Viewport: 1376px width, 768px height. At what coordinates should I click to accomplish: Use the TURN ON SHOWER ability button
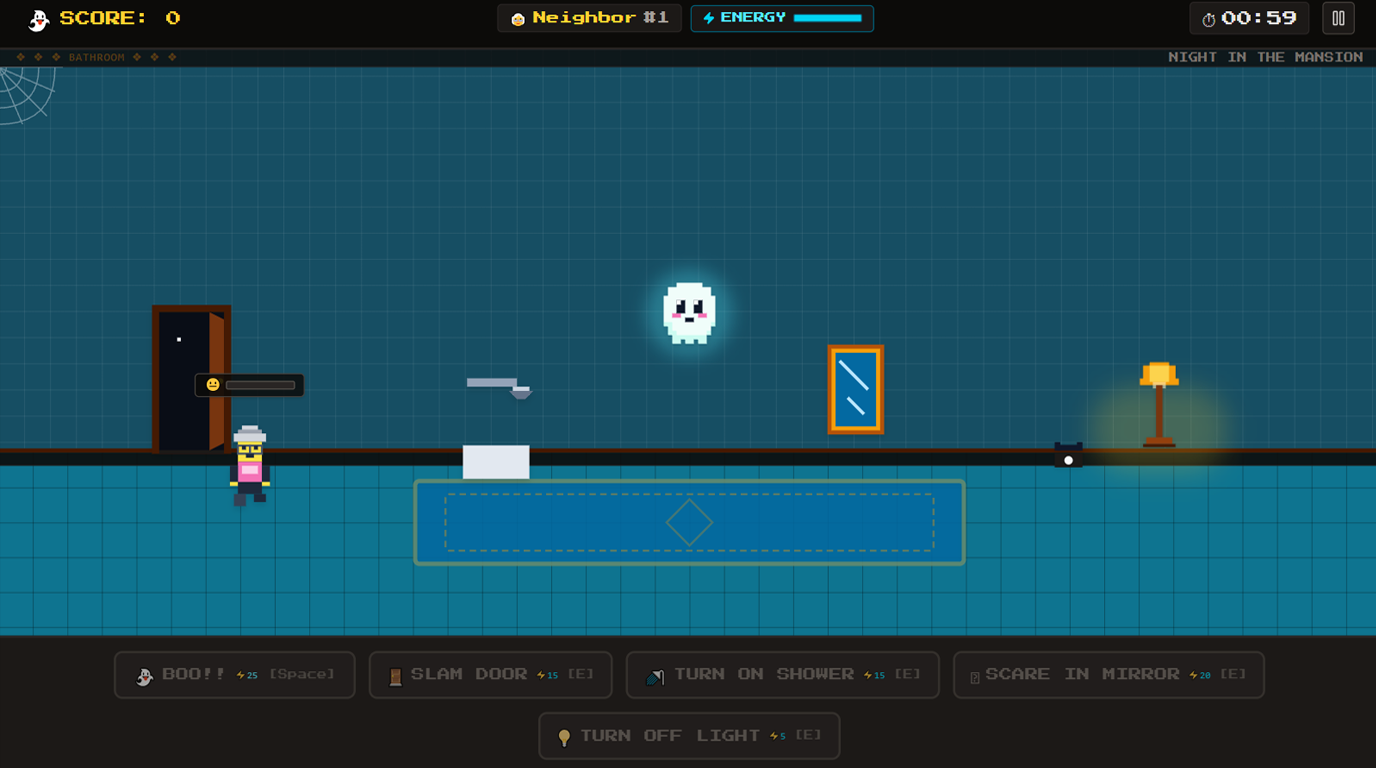(782, 675)
